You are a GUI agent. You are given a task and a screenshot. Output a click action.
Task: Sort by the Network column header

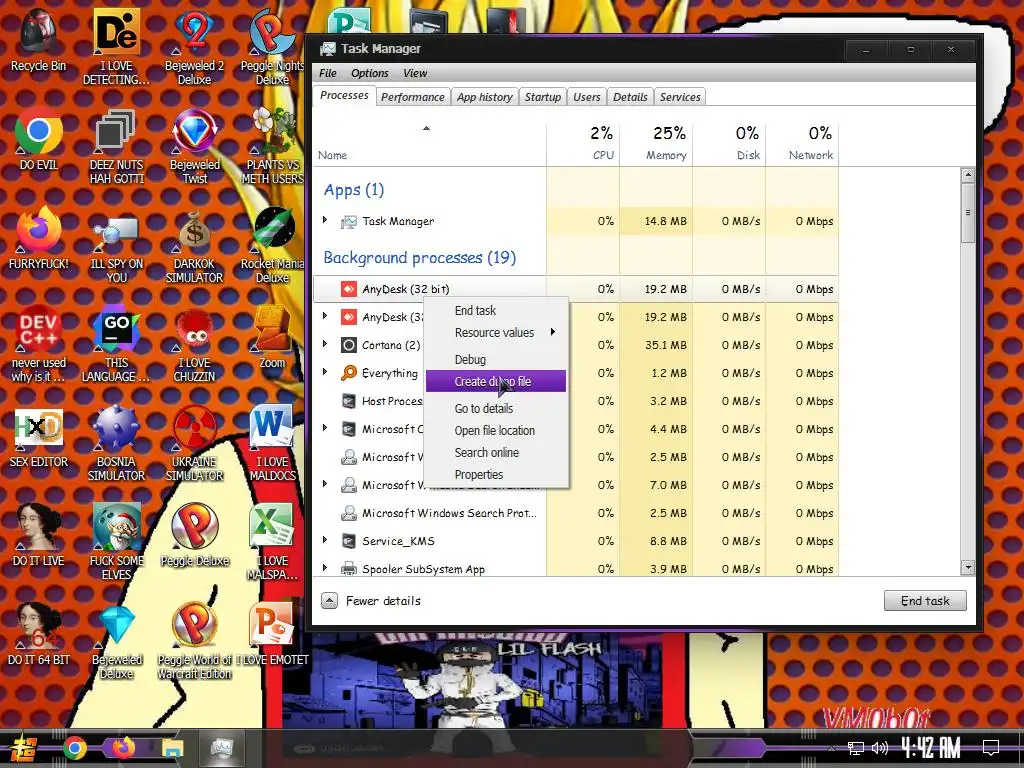click(802, 144)
